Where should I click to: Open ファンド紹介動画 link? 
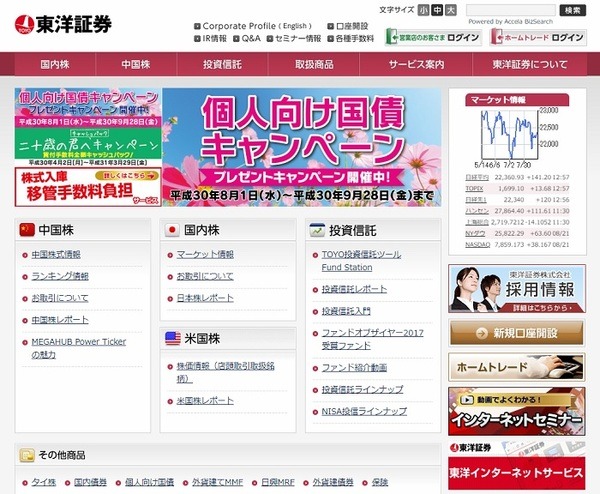coord(354,368)
